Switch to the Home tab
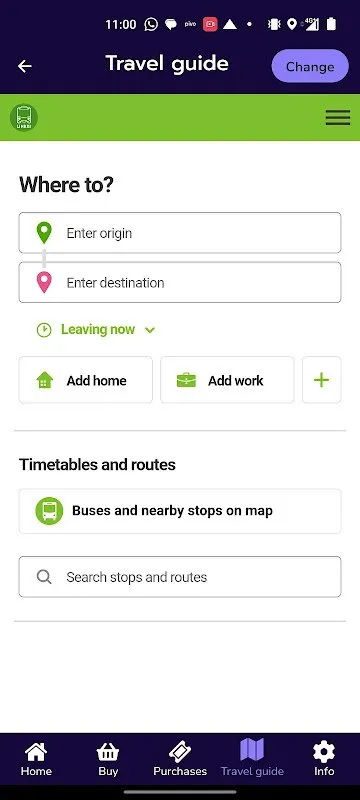360x800 pixels. pos(36,759)
